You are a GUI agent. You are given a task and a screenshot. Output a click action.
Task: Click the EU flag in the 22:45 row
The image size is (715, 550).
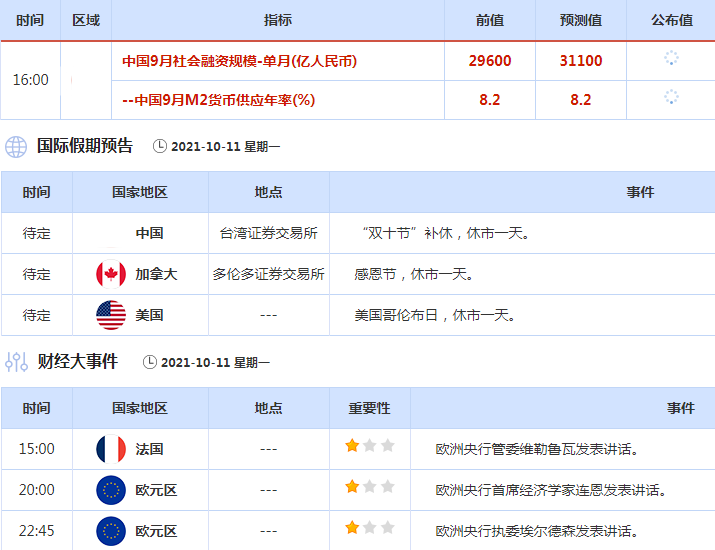point(110,530)
